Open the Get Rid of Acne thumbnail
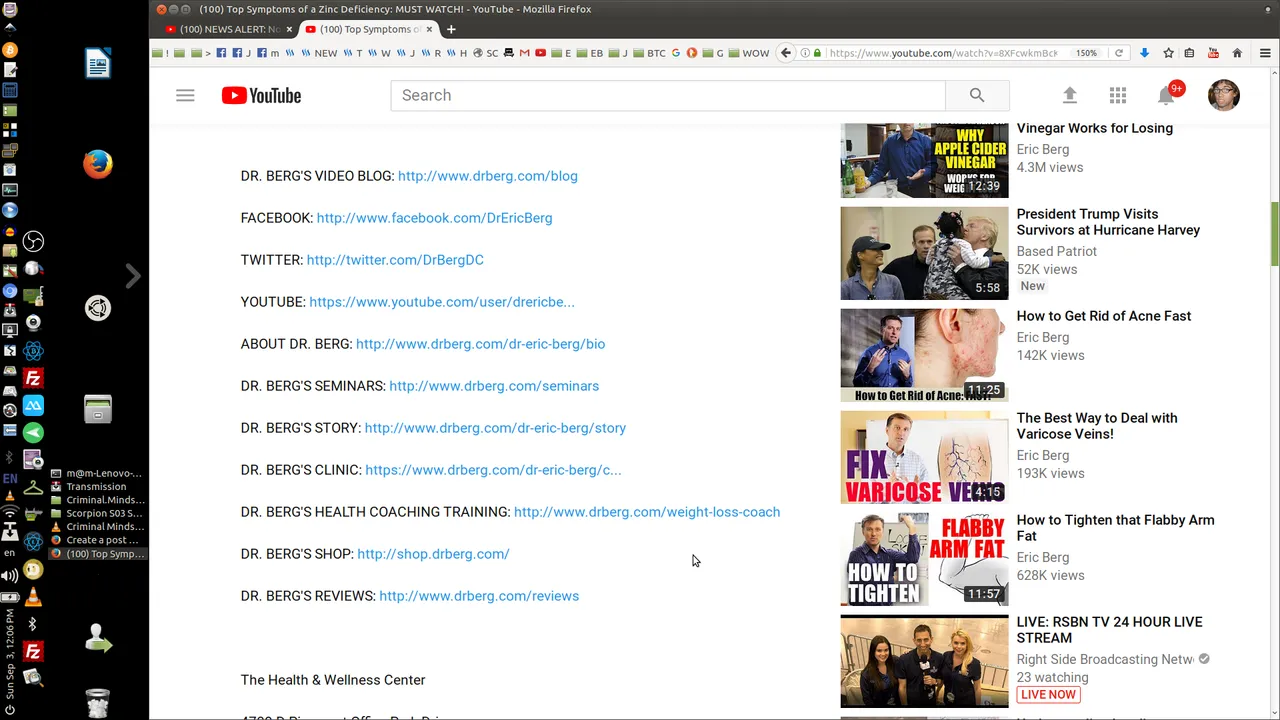The height and width of the screenshot is (720, 1280). coord(924,355)
